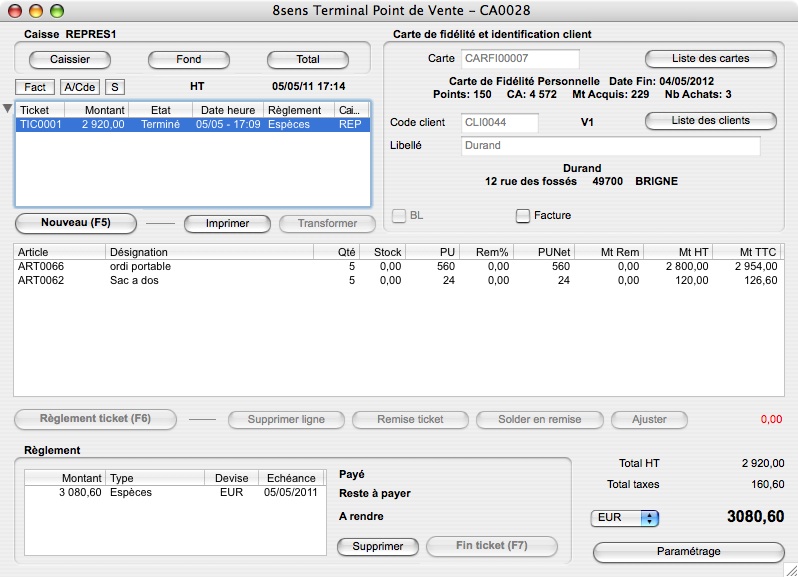Click the Libellé field containing Durand

pos(611,146)
